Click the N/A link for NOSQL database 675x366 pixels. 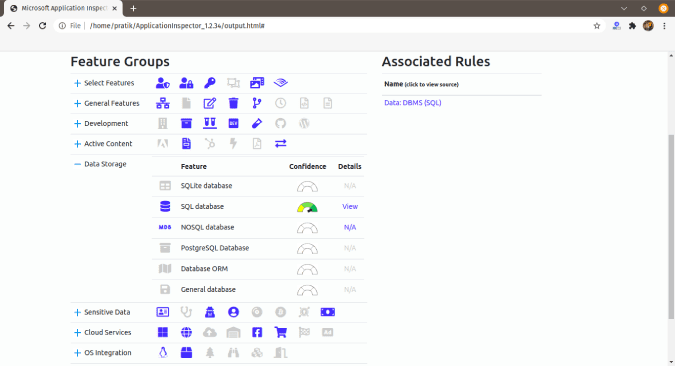(350, 227)
